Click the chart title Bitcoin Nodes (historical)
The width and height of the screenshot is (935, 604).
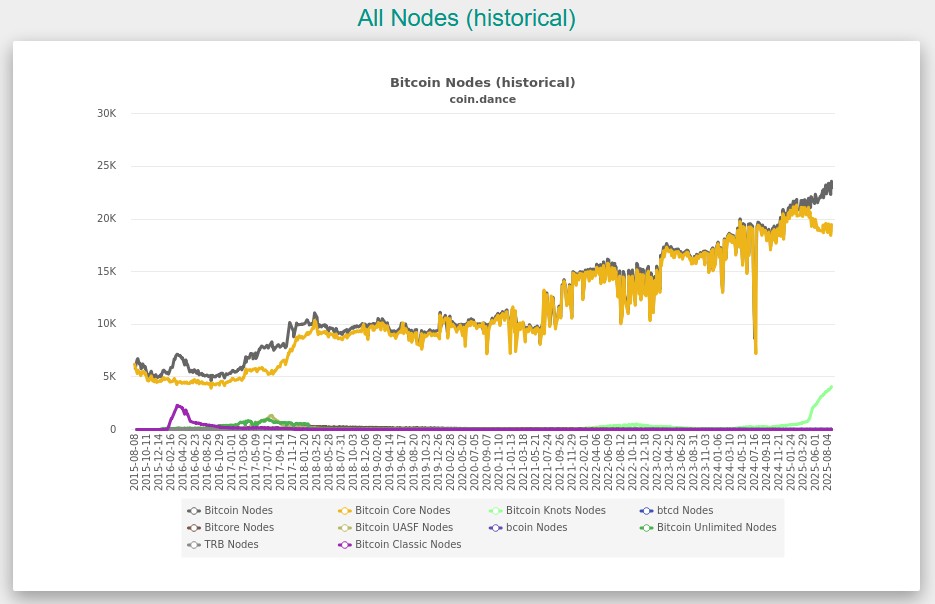click(x=482, y=82)
